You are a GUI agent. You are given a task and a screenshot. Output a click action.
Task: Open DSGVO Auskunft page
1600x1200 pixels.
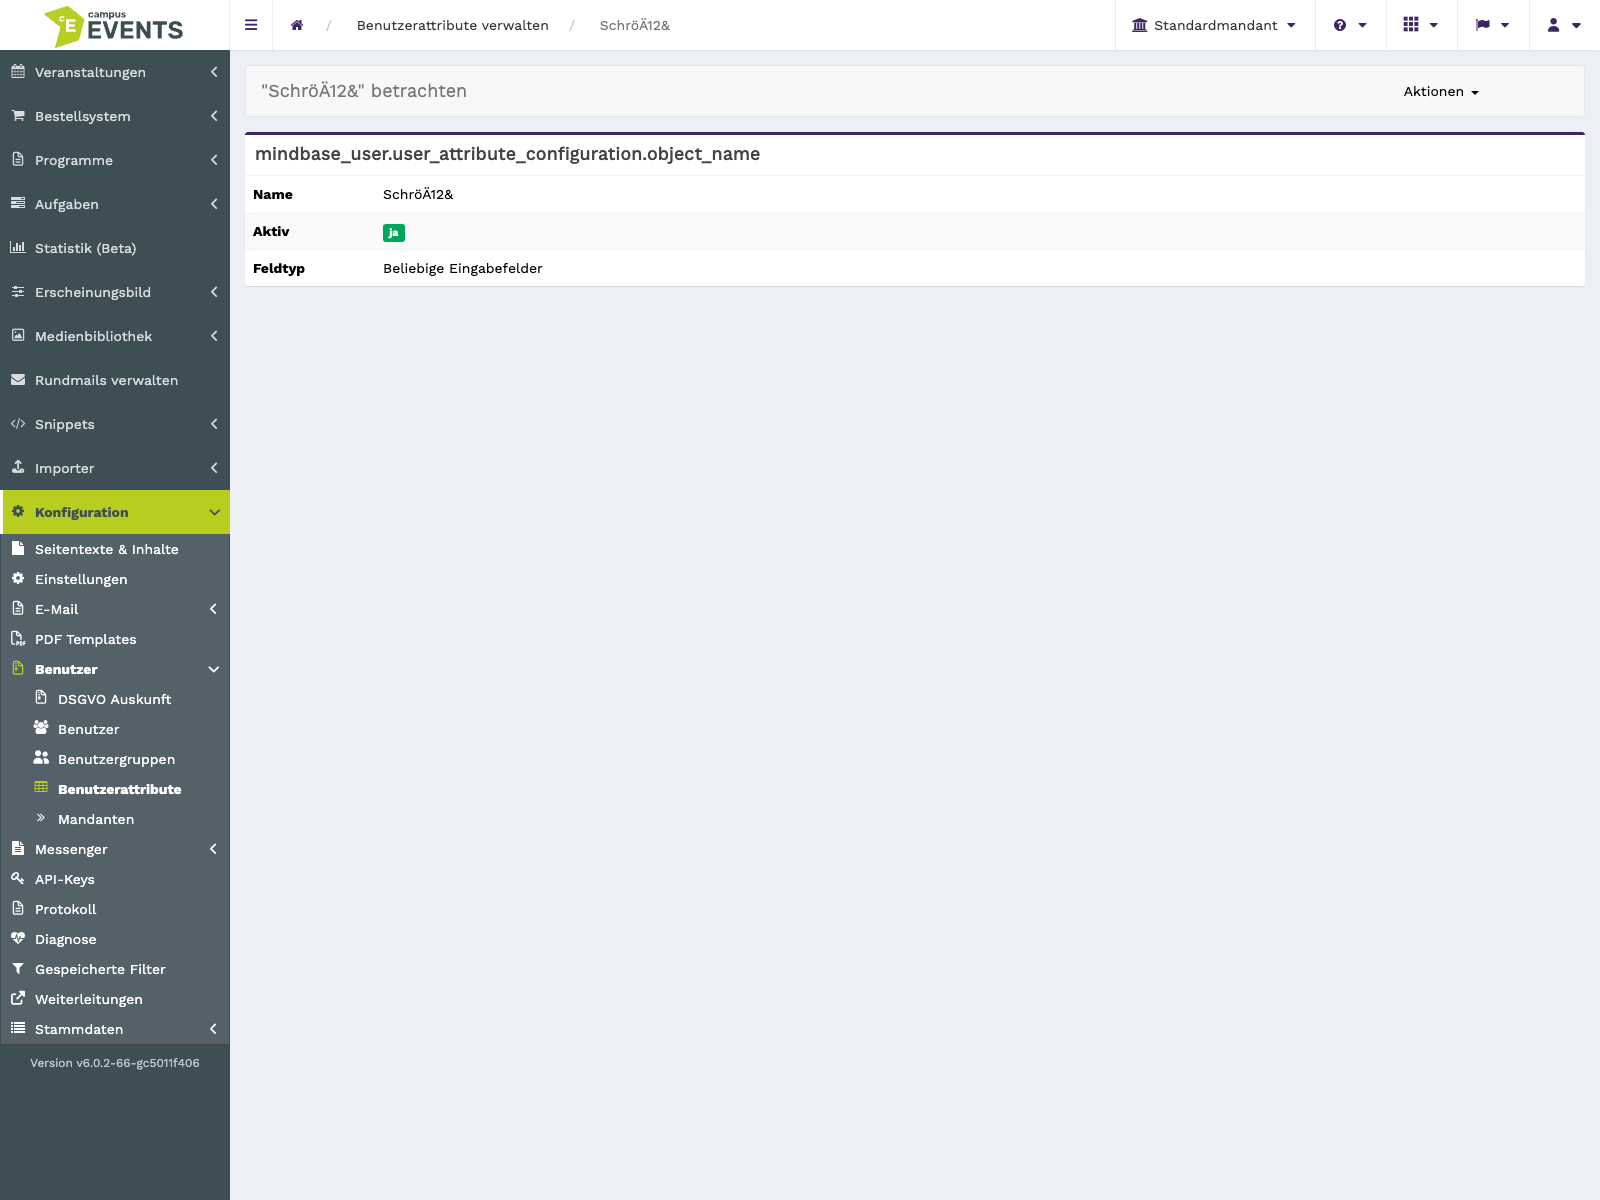click(x=115, y=699)
